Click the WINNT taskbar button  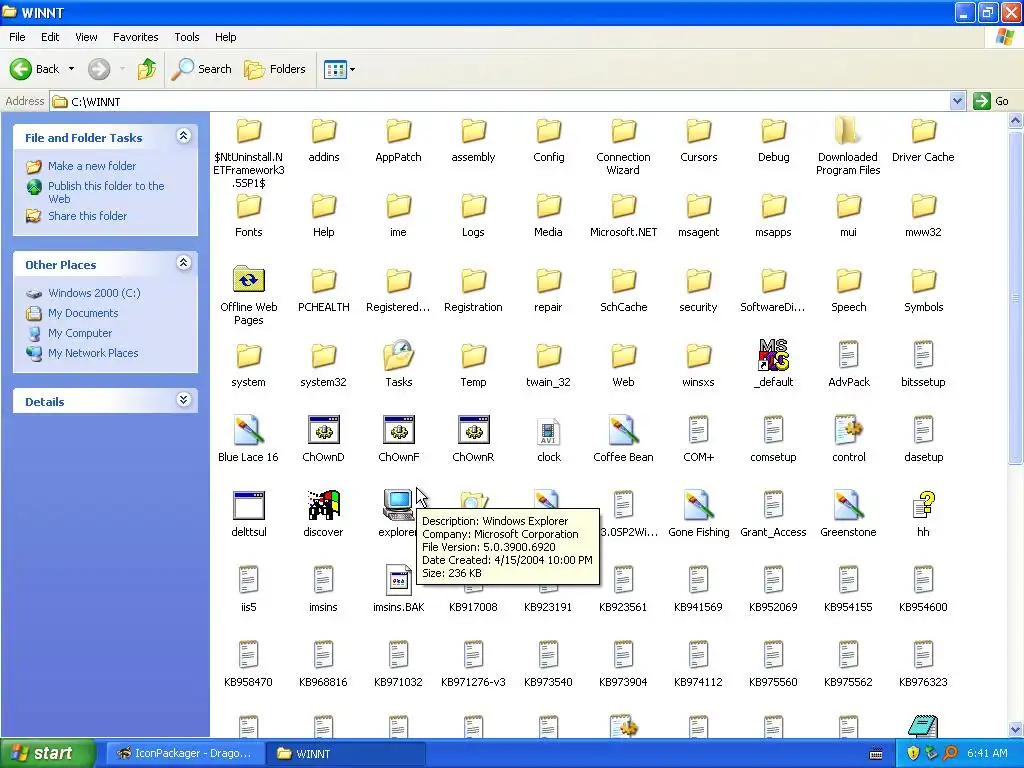tap(346, 753)
